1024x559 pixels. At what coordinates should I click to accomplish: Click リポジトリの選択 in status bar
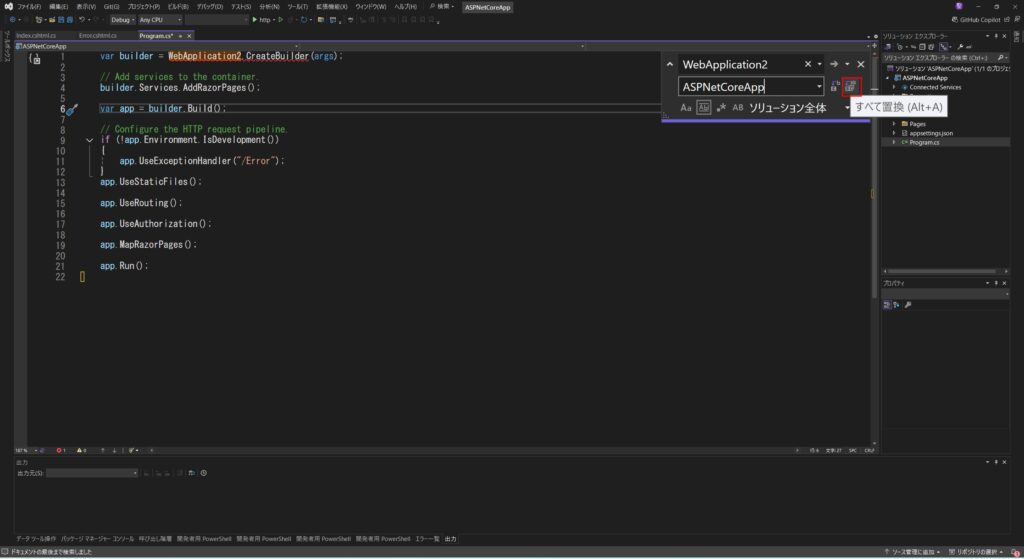(x=976, y=552)
